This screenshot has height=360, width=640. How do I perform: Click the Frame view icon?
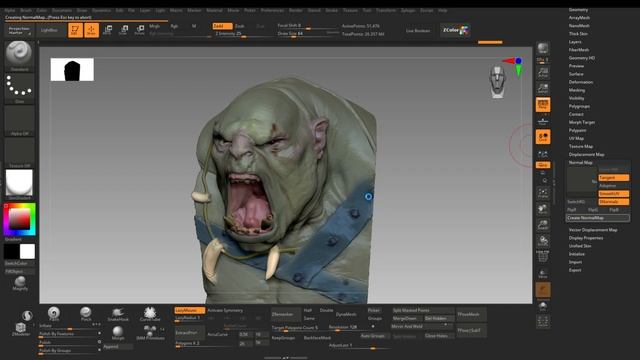tap(543, 193)
